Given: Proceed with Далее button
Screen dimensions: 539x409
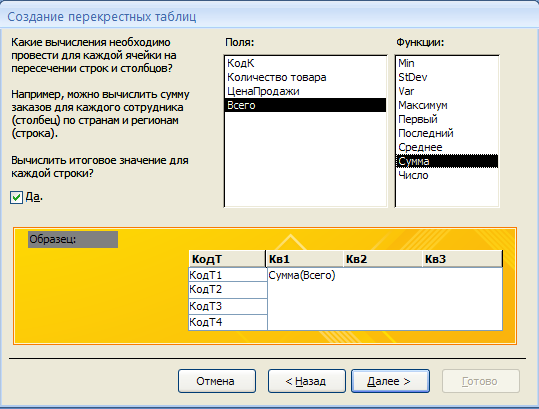Looking at the screenshot, I should pyautogui.click(x=390, y=381).
